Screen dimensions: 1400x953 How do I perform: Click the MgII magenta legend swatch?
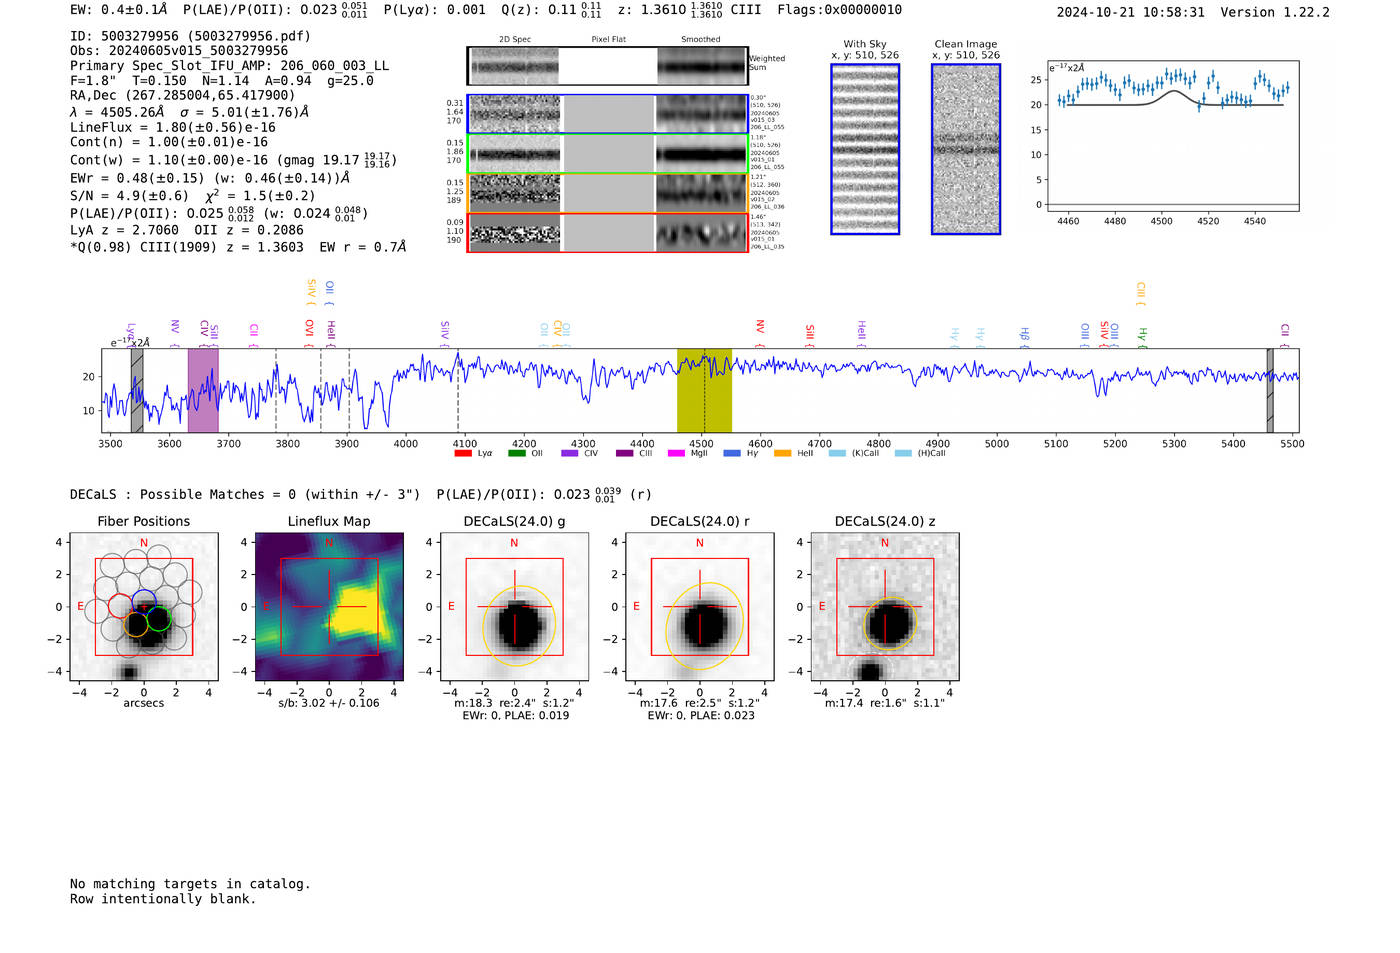click(x=677, y=454)
